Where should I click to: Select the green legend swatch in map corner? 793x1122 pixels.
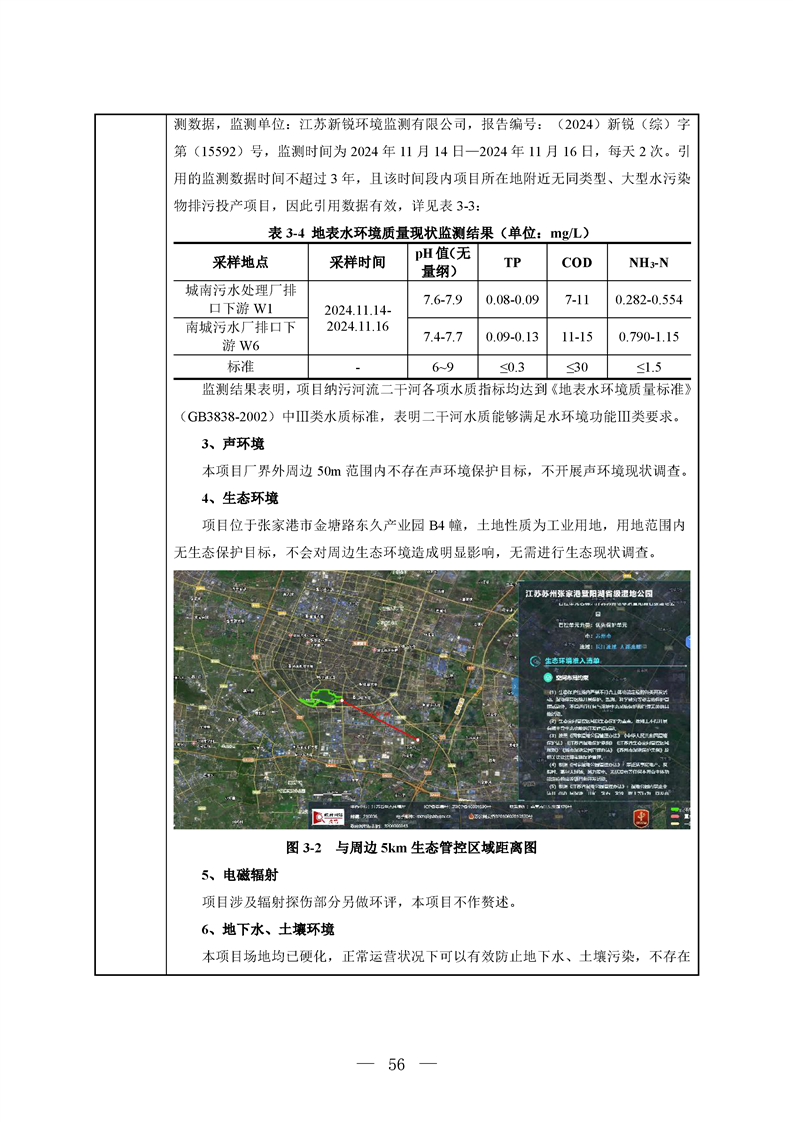676,811
